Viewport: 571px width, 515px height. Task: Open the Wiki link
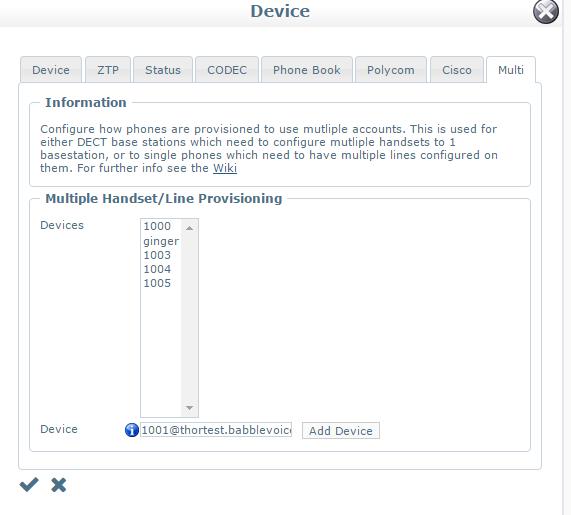(x=225, y=168)
